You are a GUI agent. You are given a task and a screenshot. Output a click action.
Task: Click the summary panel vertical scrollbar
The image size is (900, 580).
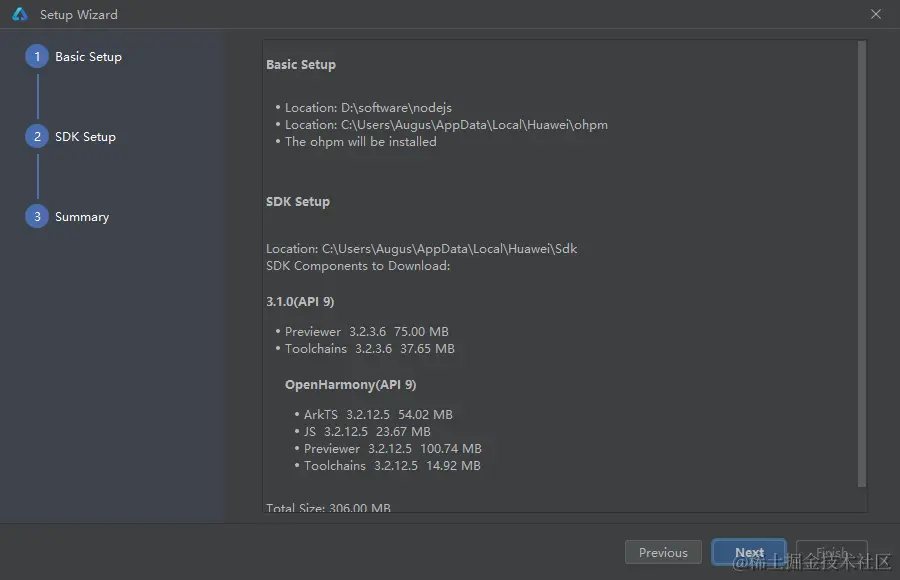tap(862, 264)
